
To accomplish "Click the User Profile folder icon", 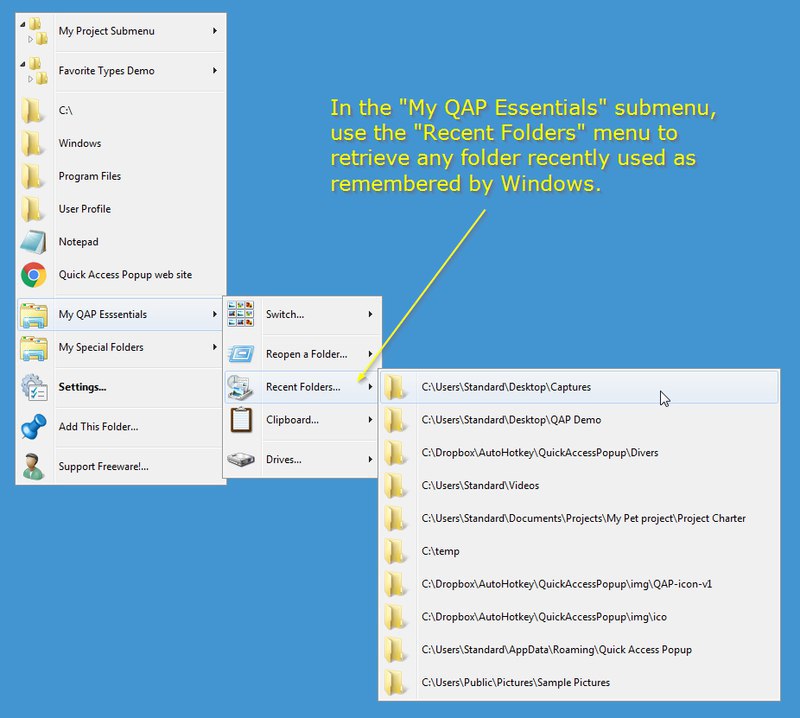I will click(x=33, y=209).
